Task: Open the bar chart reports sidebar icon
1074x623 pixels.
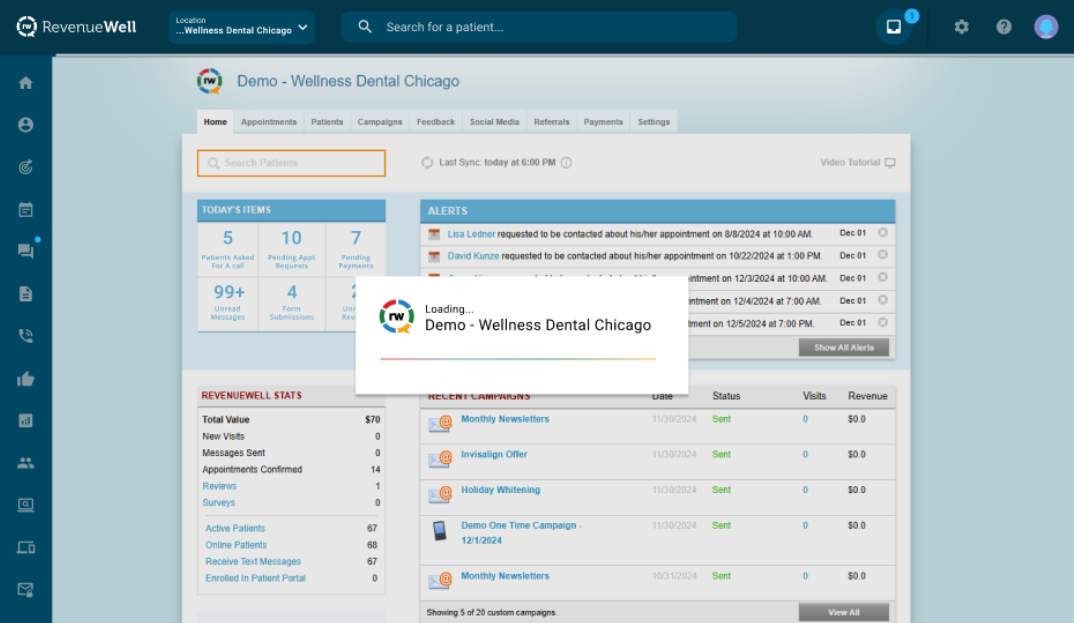Action: (x=25, y=420)
